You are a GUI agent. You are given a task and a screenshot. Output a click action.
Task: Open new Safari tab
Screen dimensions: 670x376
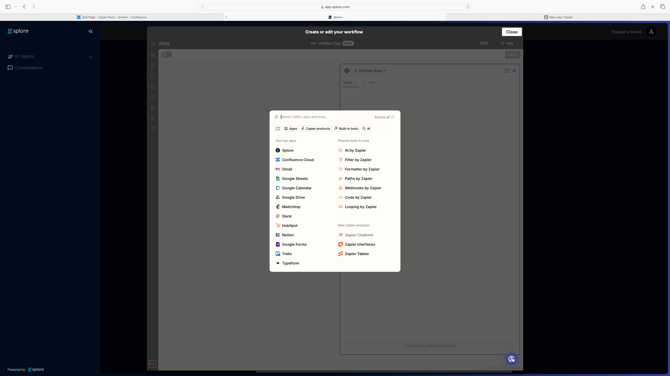pyautogui.click(x=652, y=7)
